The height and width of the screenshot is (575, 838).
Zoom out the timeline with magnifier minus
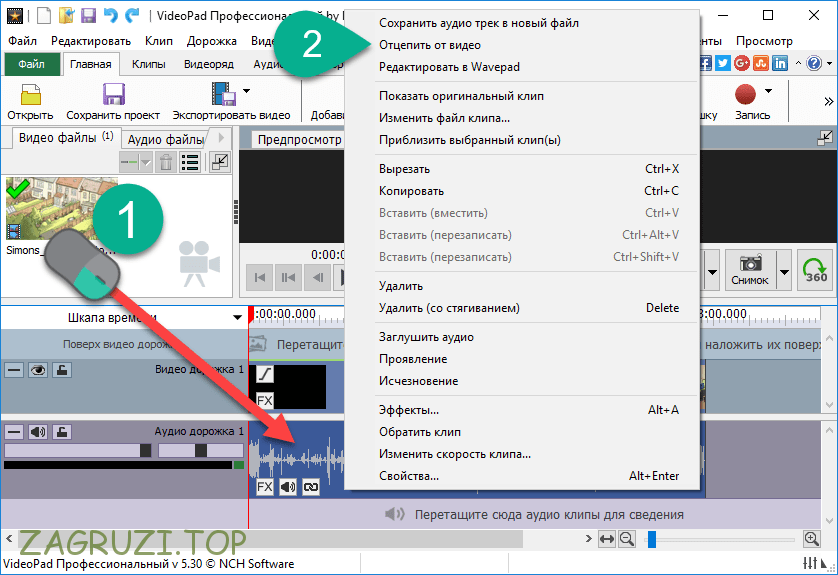click(x=626, y=539)
